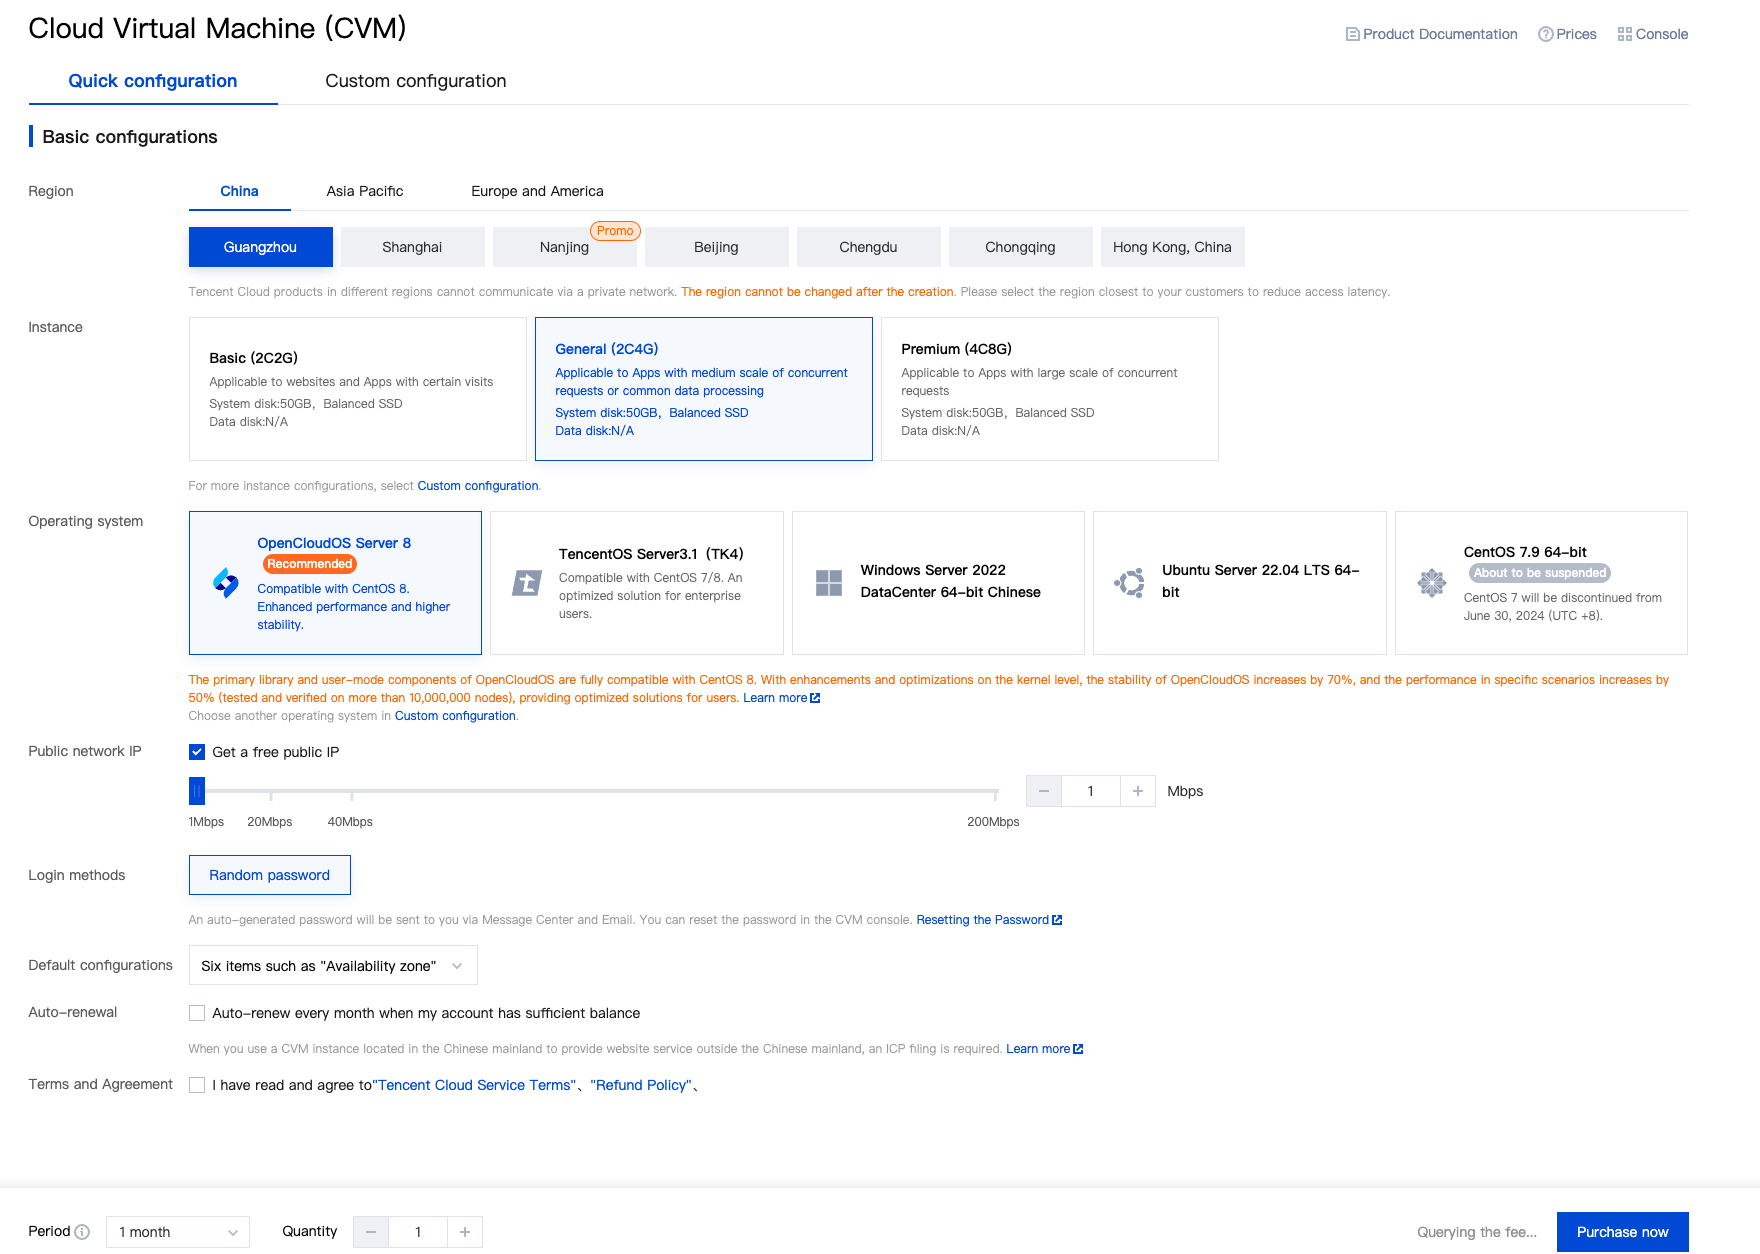Click external link icon after OpenCloudOS Learn more
Screen dimensions: 1760x1254
[x=815, y=698]
